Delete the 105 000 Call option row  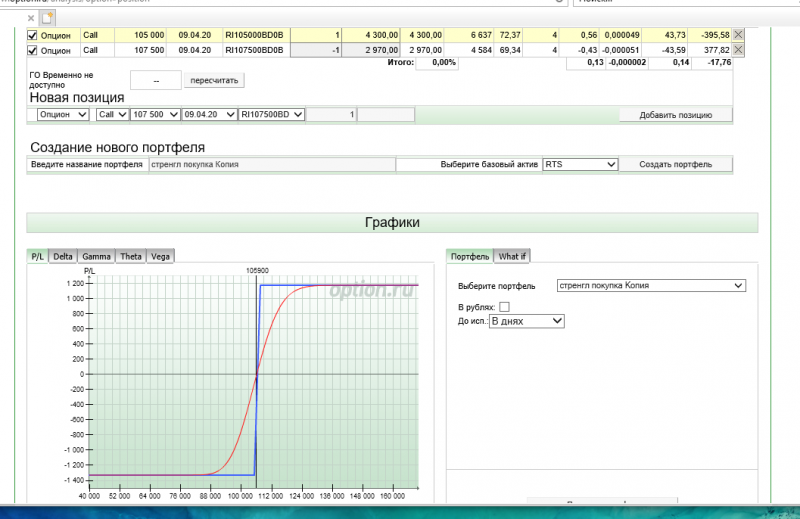738,35
